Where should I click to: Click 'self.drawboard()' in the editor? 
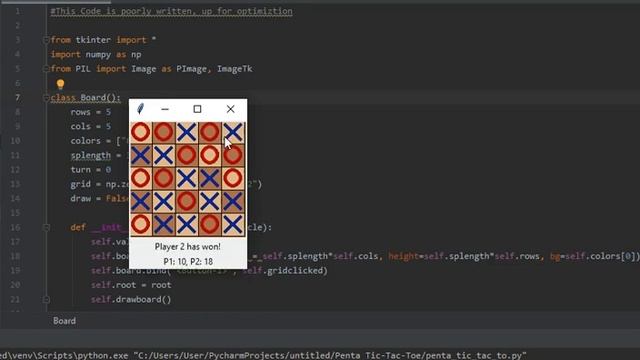(131, 300)
